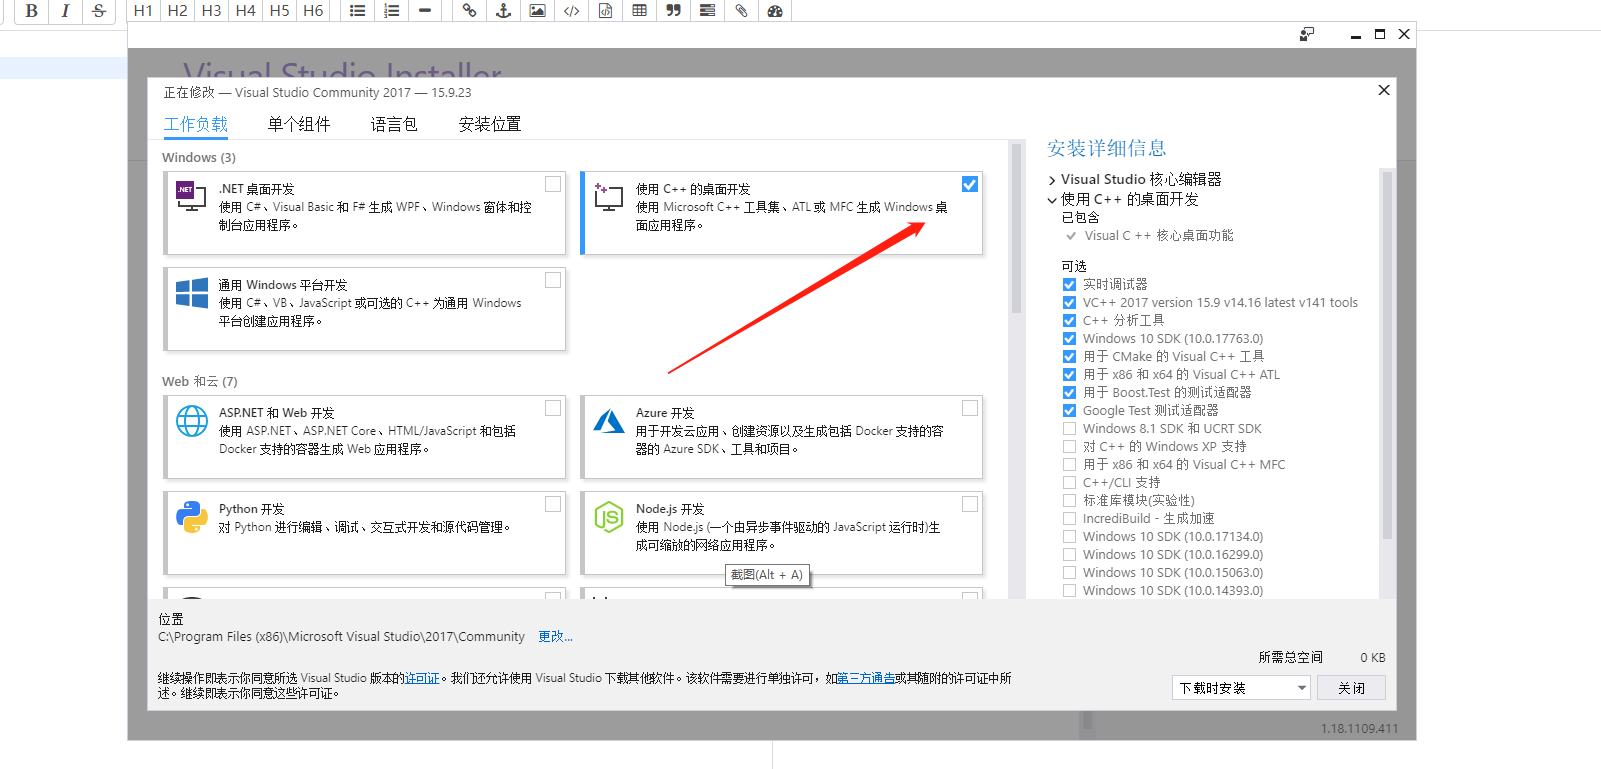
Task: Insert an unordered bullet list
Action: click(x=357, y=11)
